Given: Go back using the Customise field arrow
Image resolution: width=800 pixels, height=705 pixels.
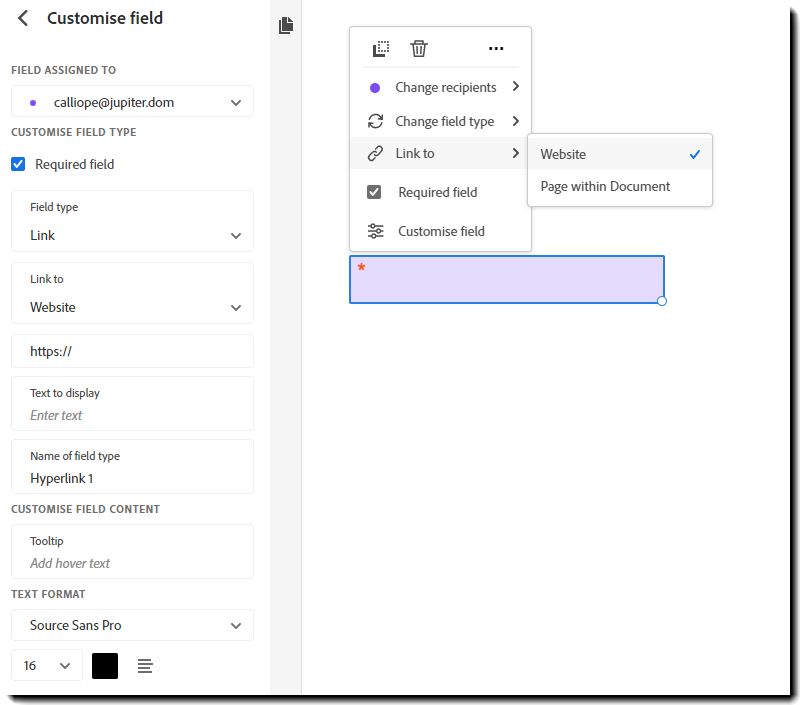Looking at the screenshot, I should pos(23,18).
